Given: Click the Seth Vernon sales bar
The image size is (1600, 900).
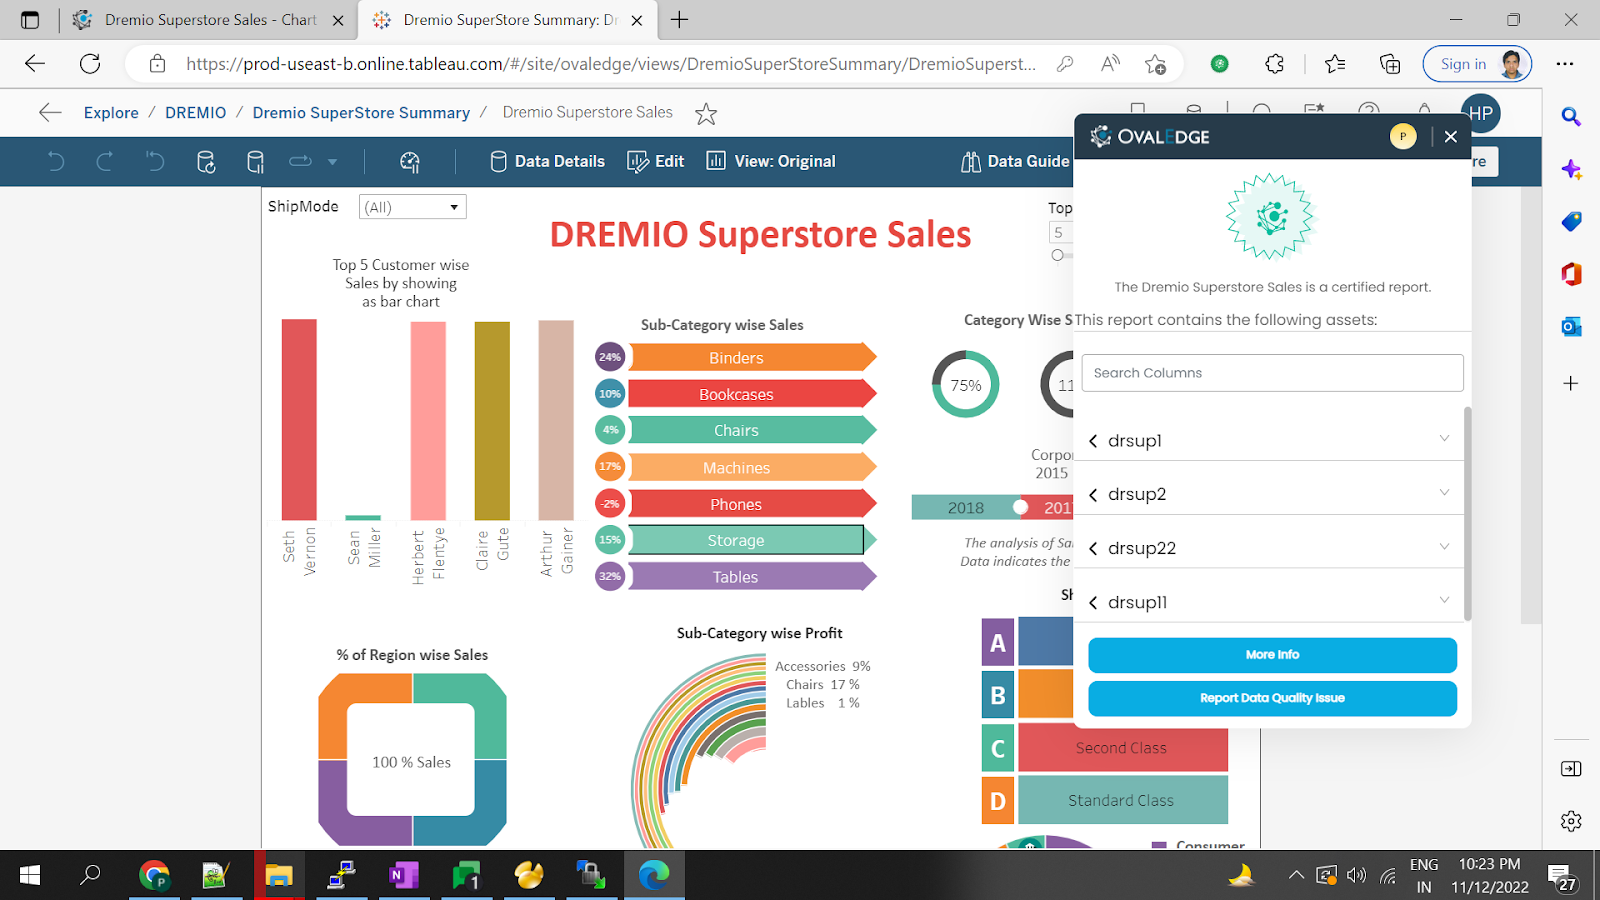Looking at the screenshot, I should tap(299, 420).
